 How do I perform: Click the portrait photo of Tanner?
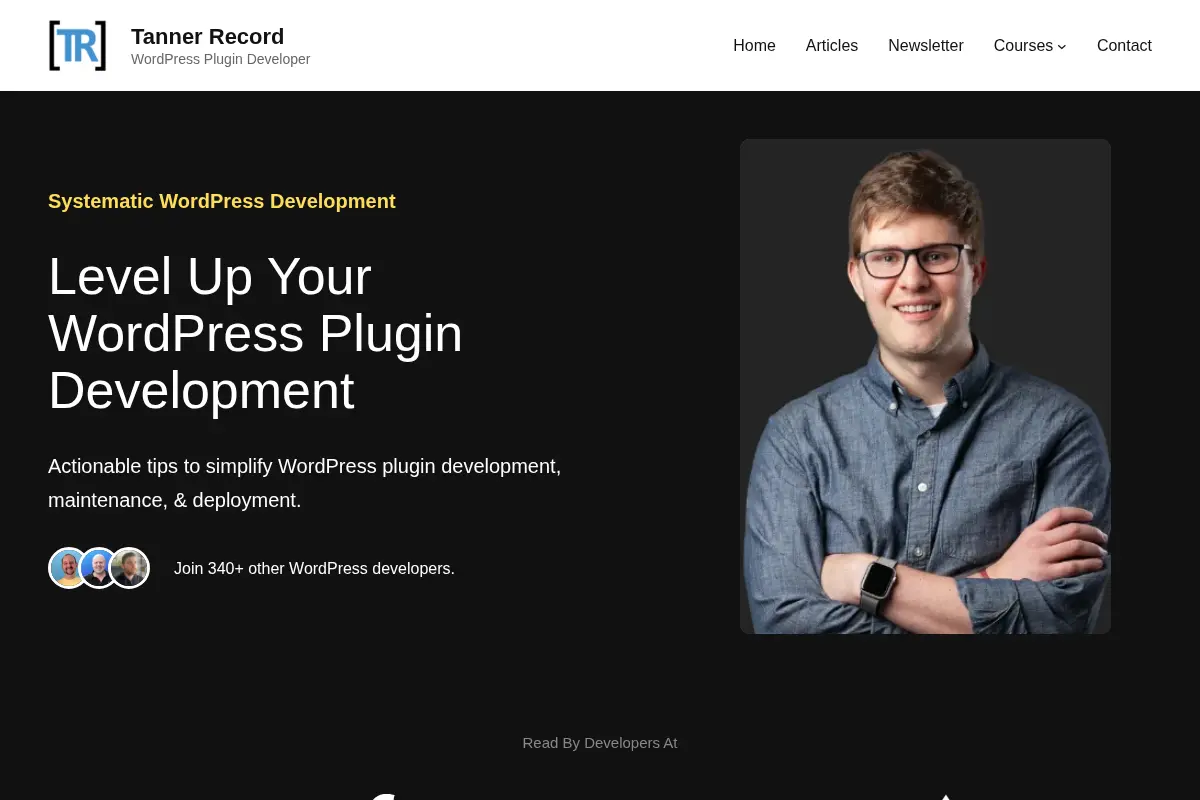(925, 386)
